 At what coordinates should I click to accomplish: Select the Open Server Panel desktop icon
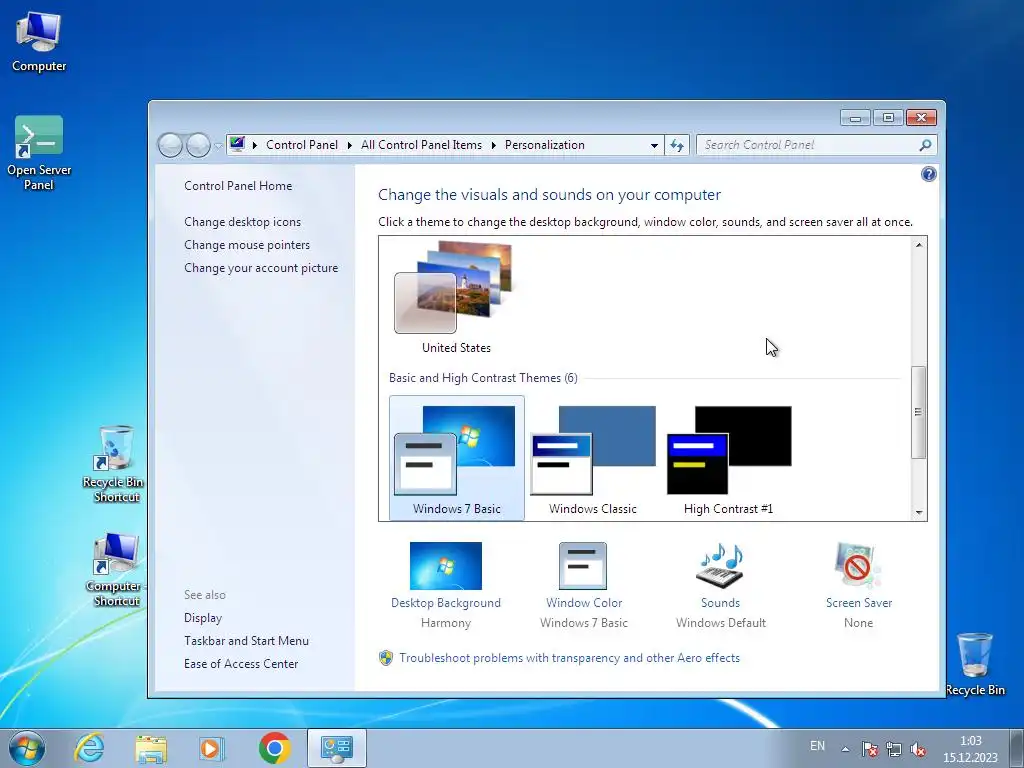[x=39, y=153]
